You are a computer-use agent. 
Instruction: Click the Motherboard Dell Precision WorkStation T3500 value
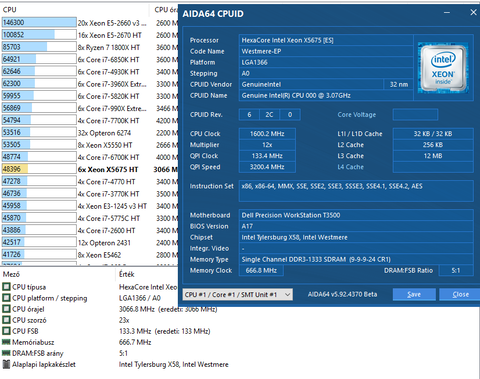tap(356, 215)
